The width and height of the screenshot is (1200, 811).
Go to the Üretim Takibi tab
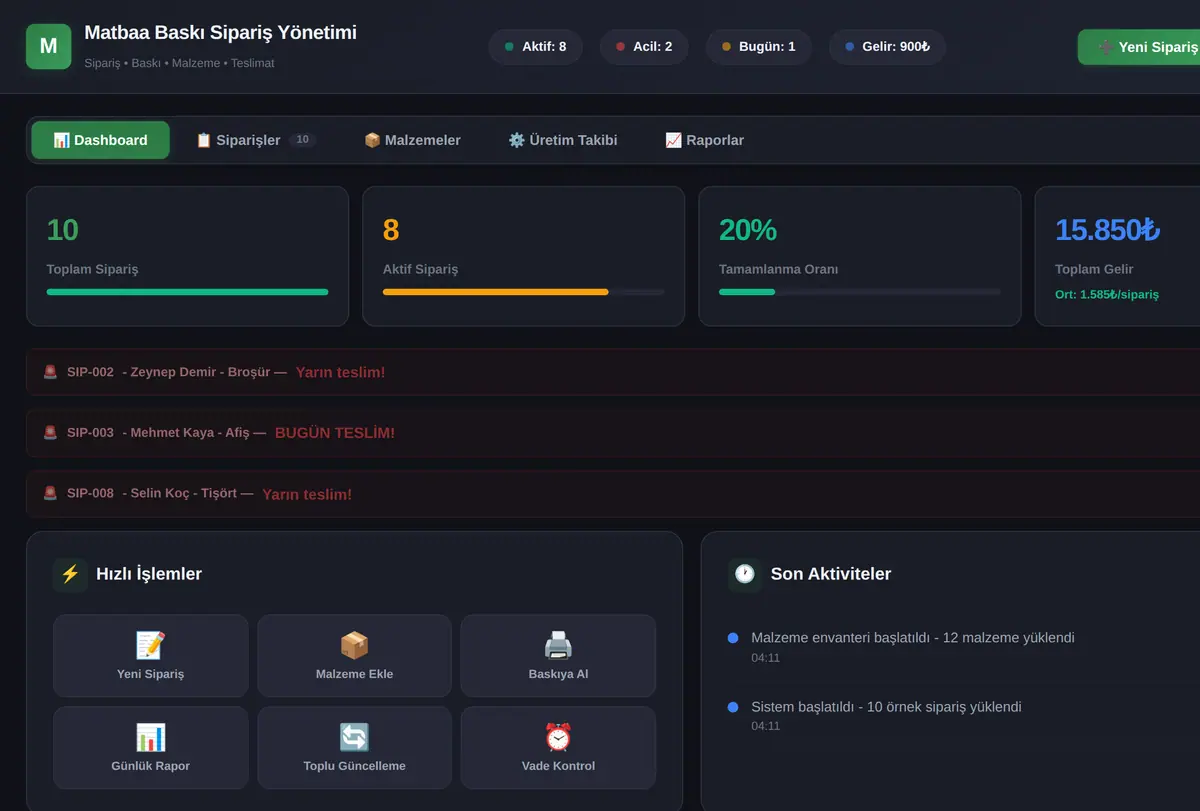563,140
